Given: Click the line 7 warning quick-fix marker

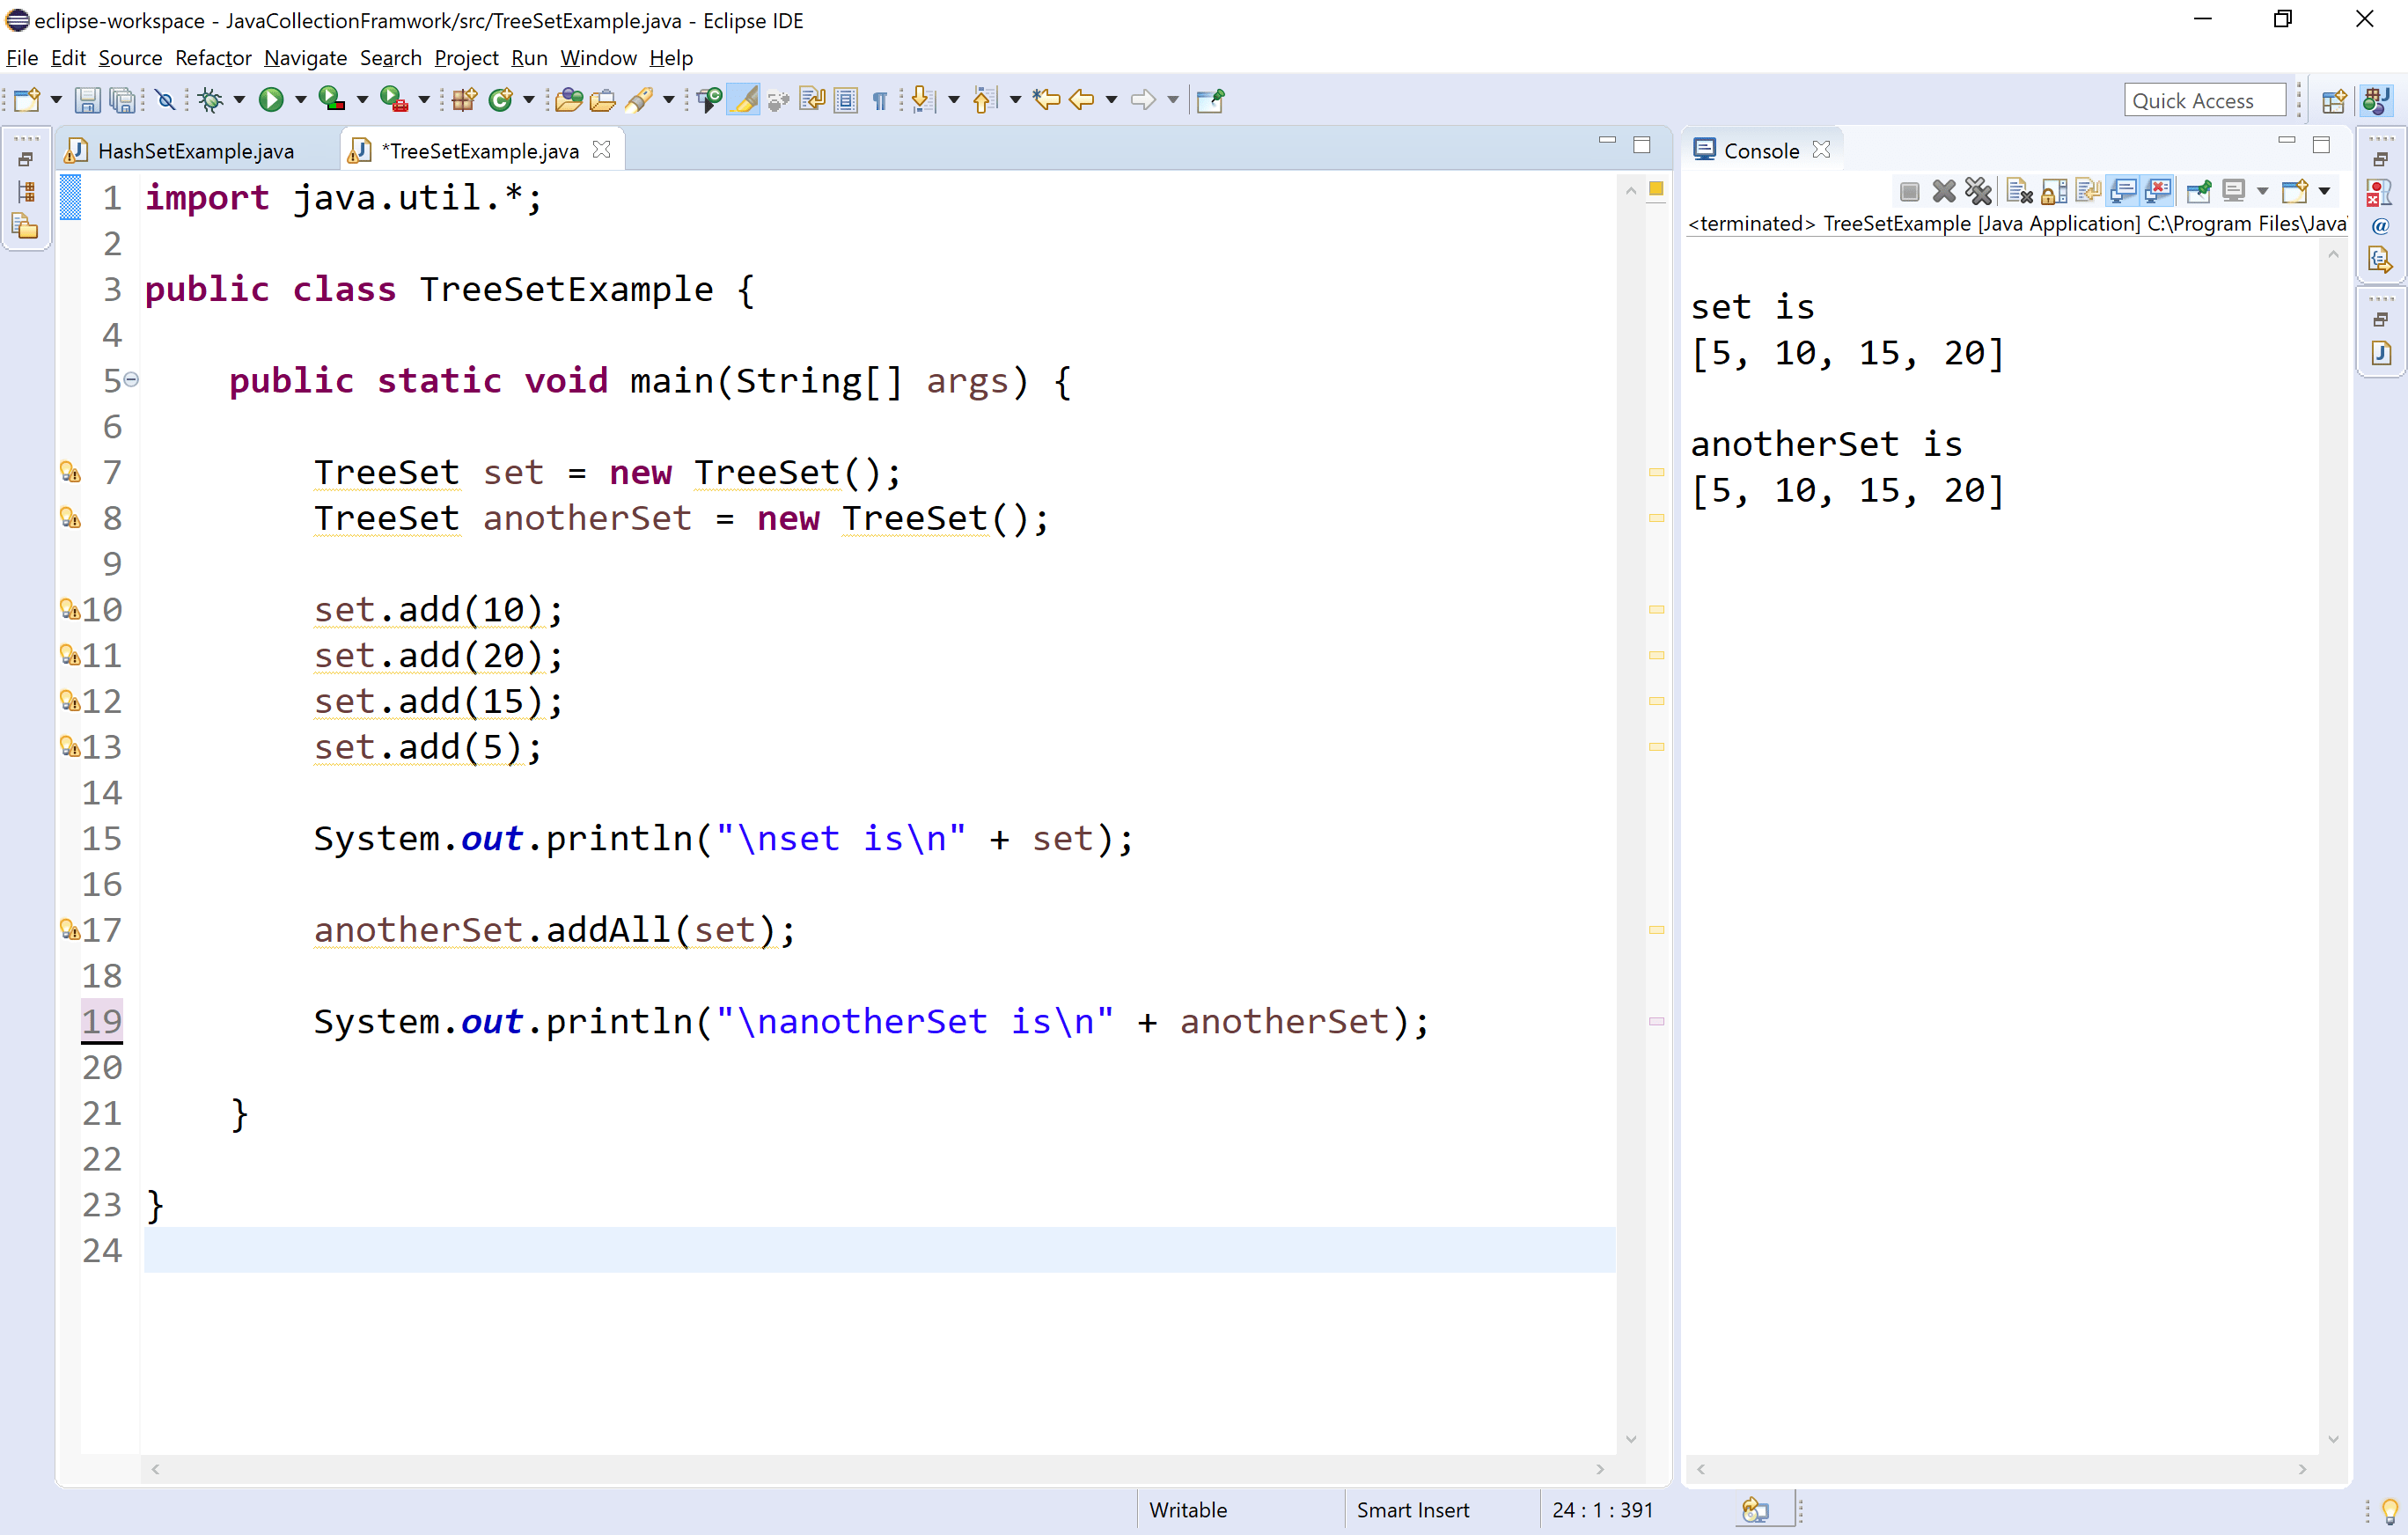Looking at the screenshot, I should pos(70,472).
